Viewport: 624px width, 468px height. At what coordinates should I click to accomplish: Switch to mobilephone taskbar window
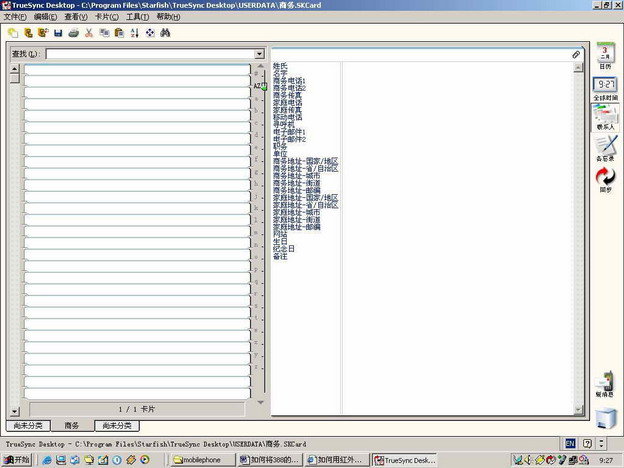[x=203, y=460]
